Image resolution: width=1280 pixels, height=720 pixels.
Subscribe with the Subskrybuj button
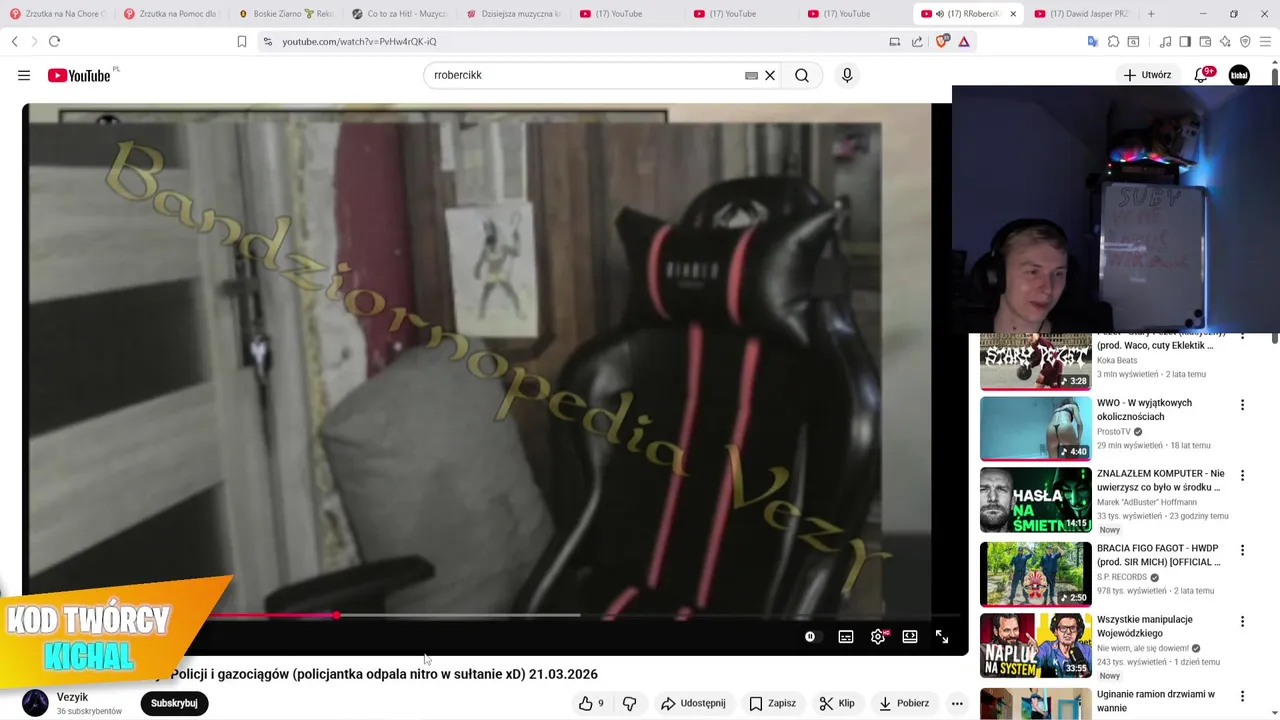pyautogui.click(x=174, y=703)
